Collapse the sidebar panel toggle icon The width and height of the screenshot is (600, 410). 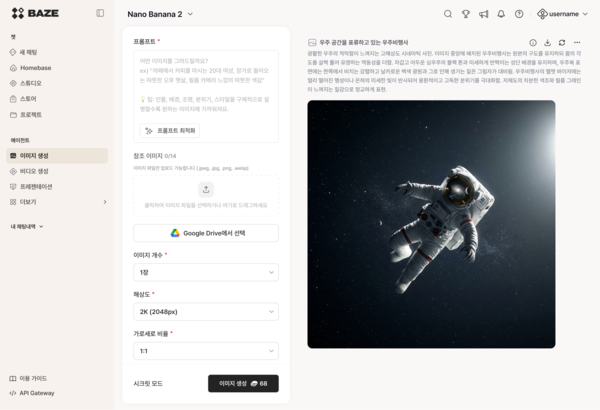[x=100, y=13]
